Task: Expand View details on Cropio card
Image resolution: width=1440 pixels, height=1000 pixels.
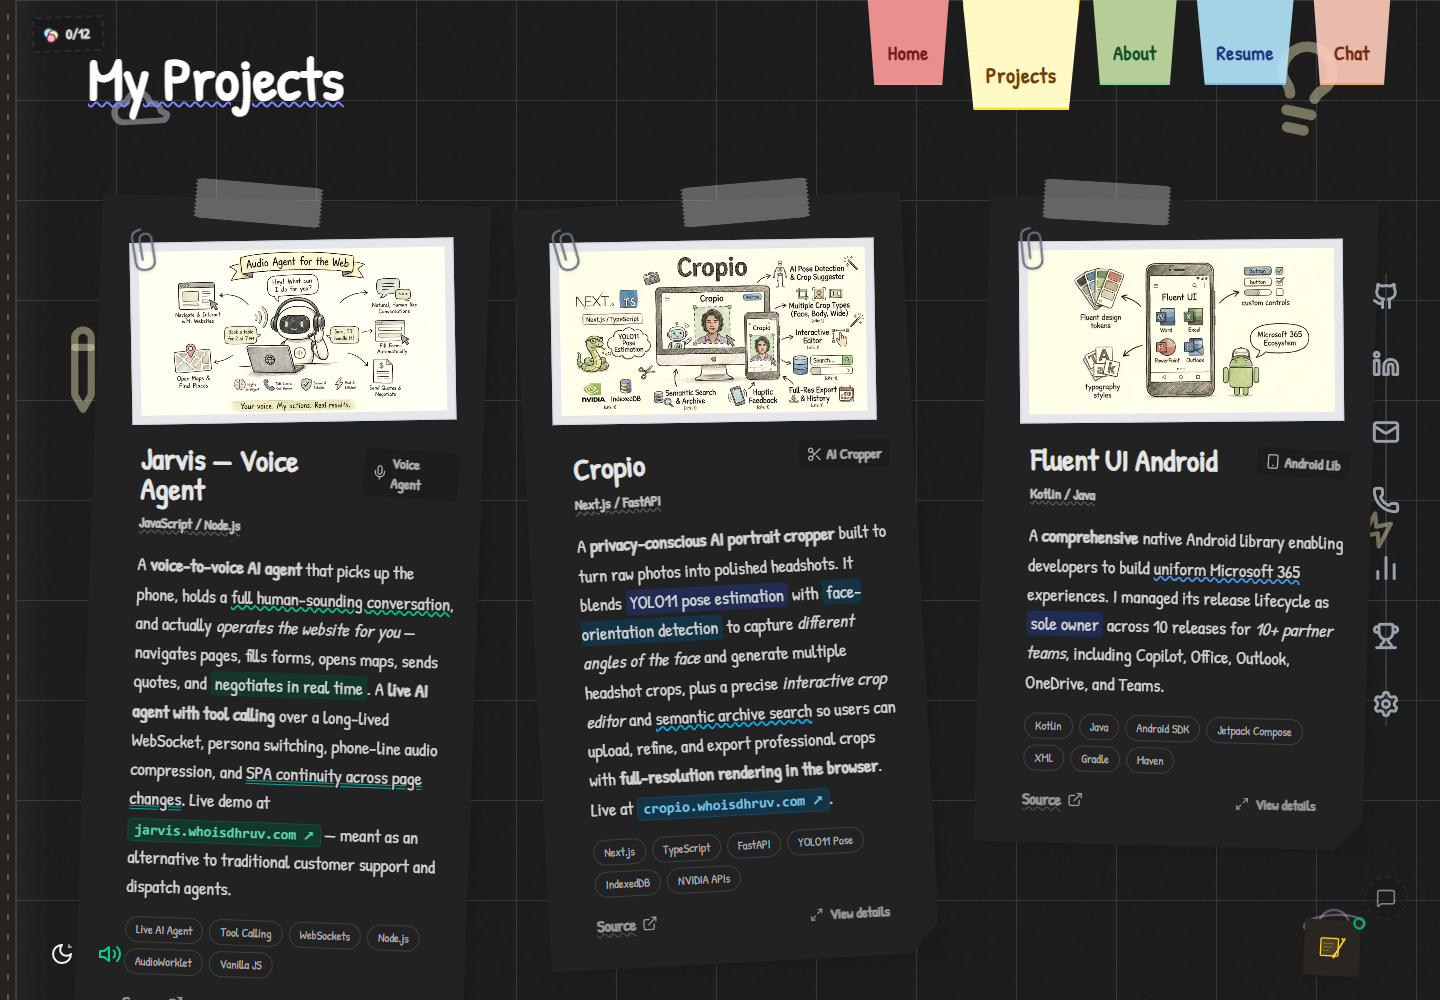Action: click(850, 913)
